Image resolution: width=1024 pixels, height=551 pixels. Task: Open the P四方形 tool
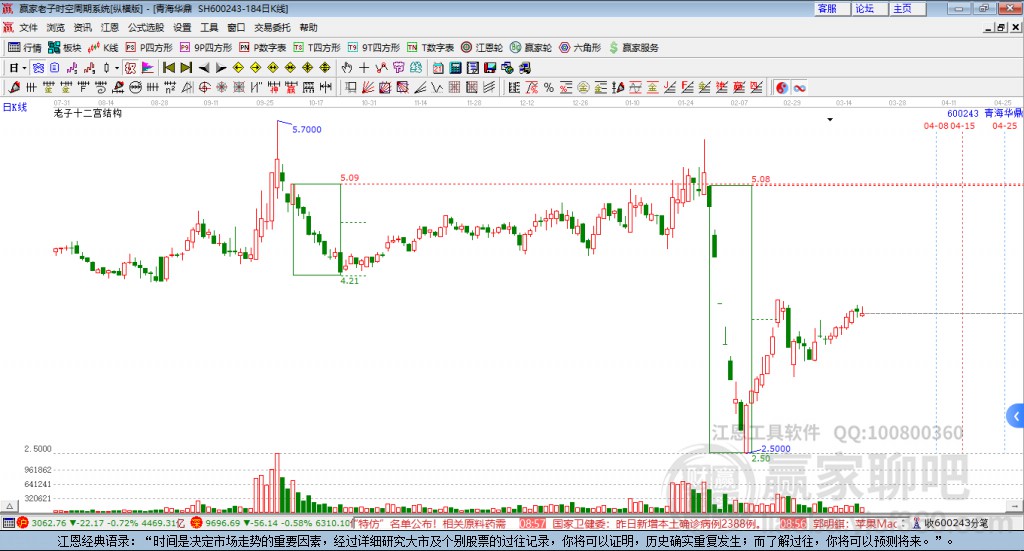coord(148,48)
